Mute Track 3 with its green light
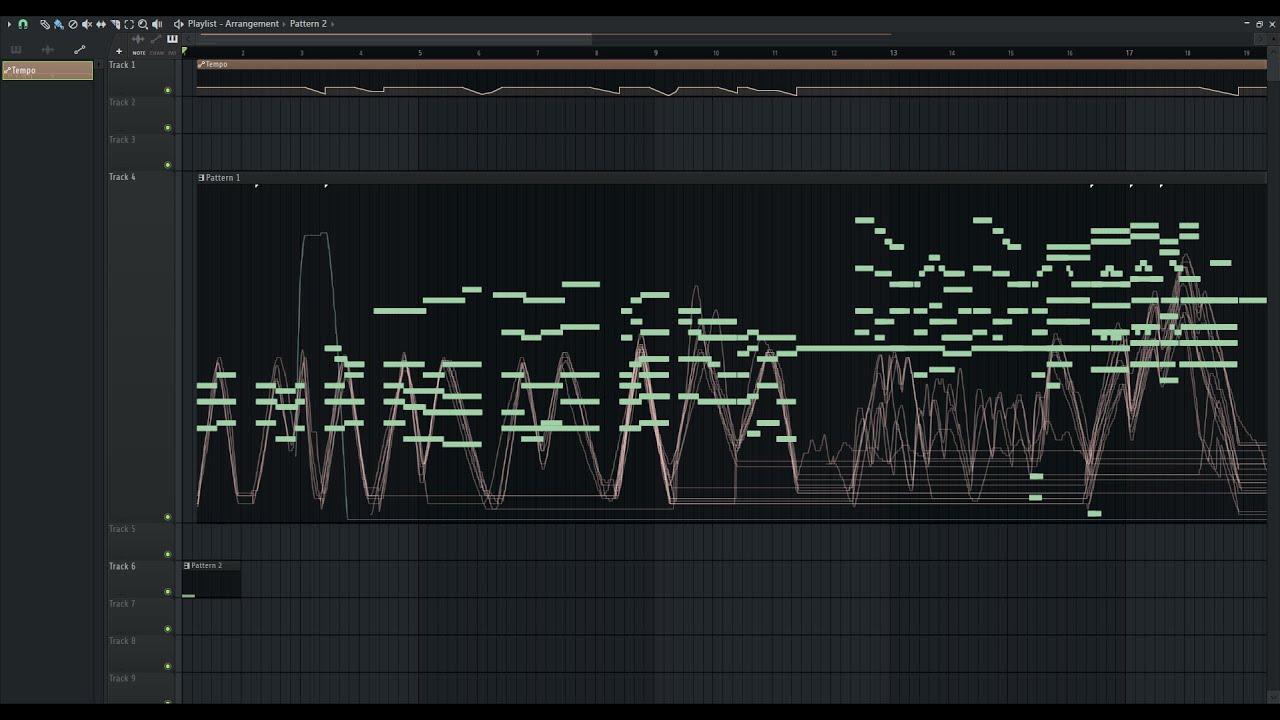The width and height of the screenshot is (1280, 720). click(x=167, y=165)
